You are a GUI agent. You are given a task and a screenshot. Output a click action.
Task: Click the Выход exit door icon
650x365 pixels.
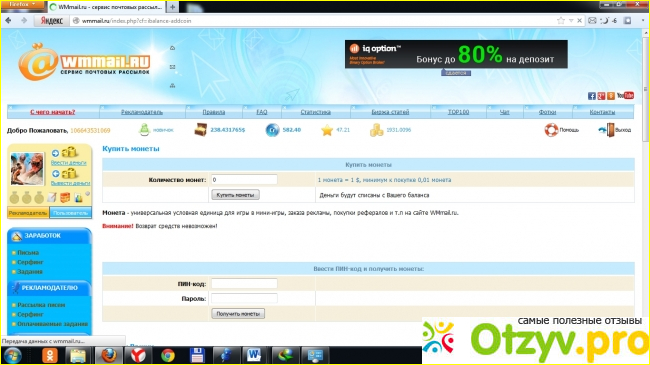point(610,130)
